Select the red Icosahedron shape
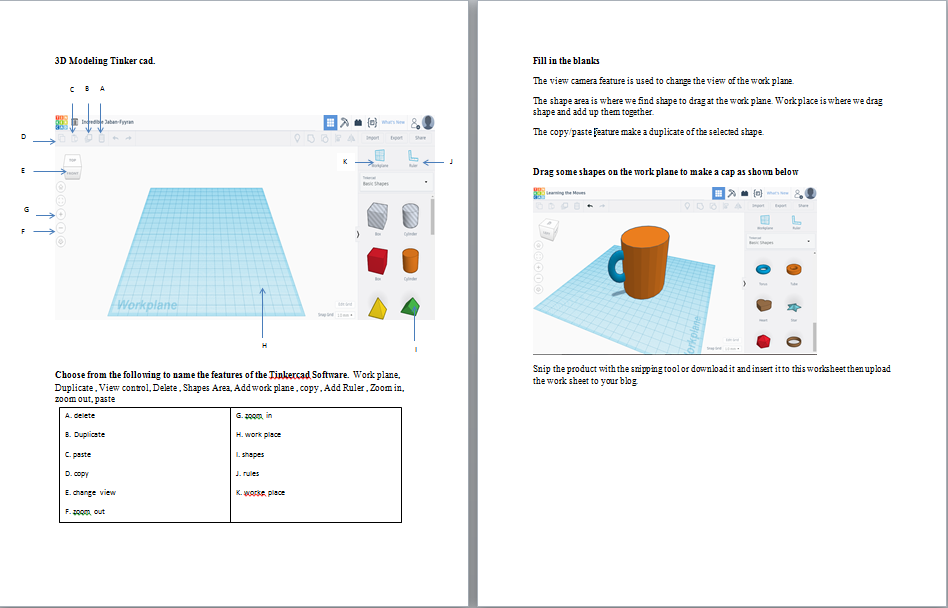 pos(764,341)
